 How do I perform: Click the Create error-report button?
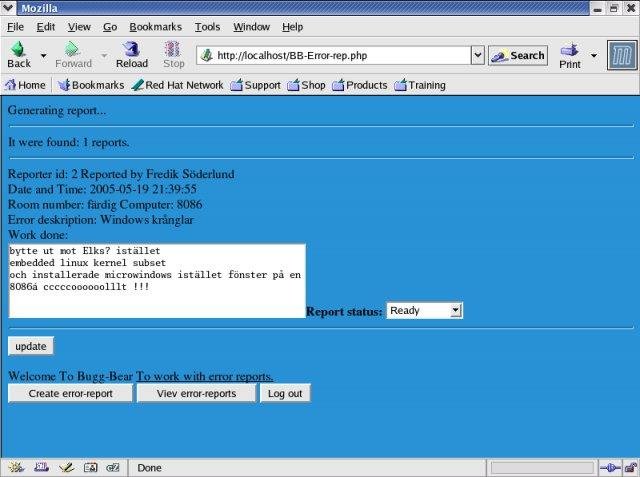[70, 393]
